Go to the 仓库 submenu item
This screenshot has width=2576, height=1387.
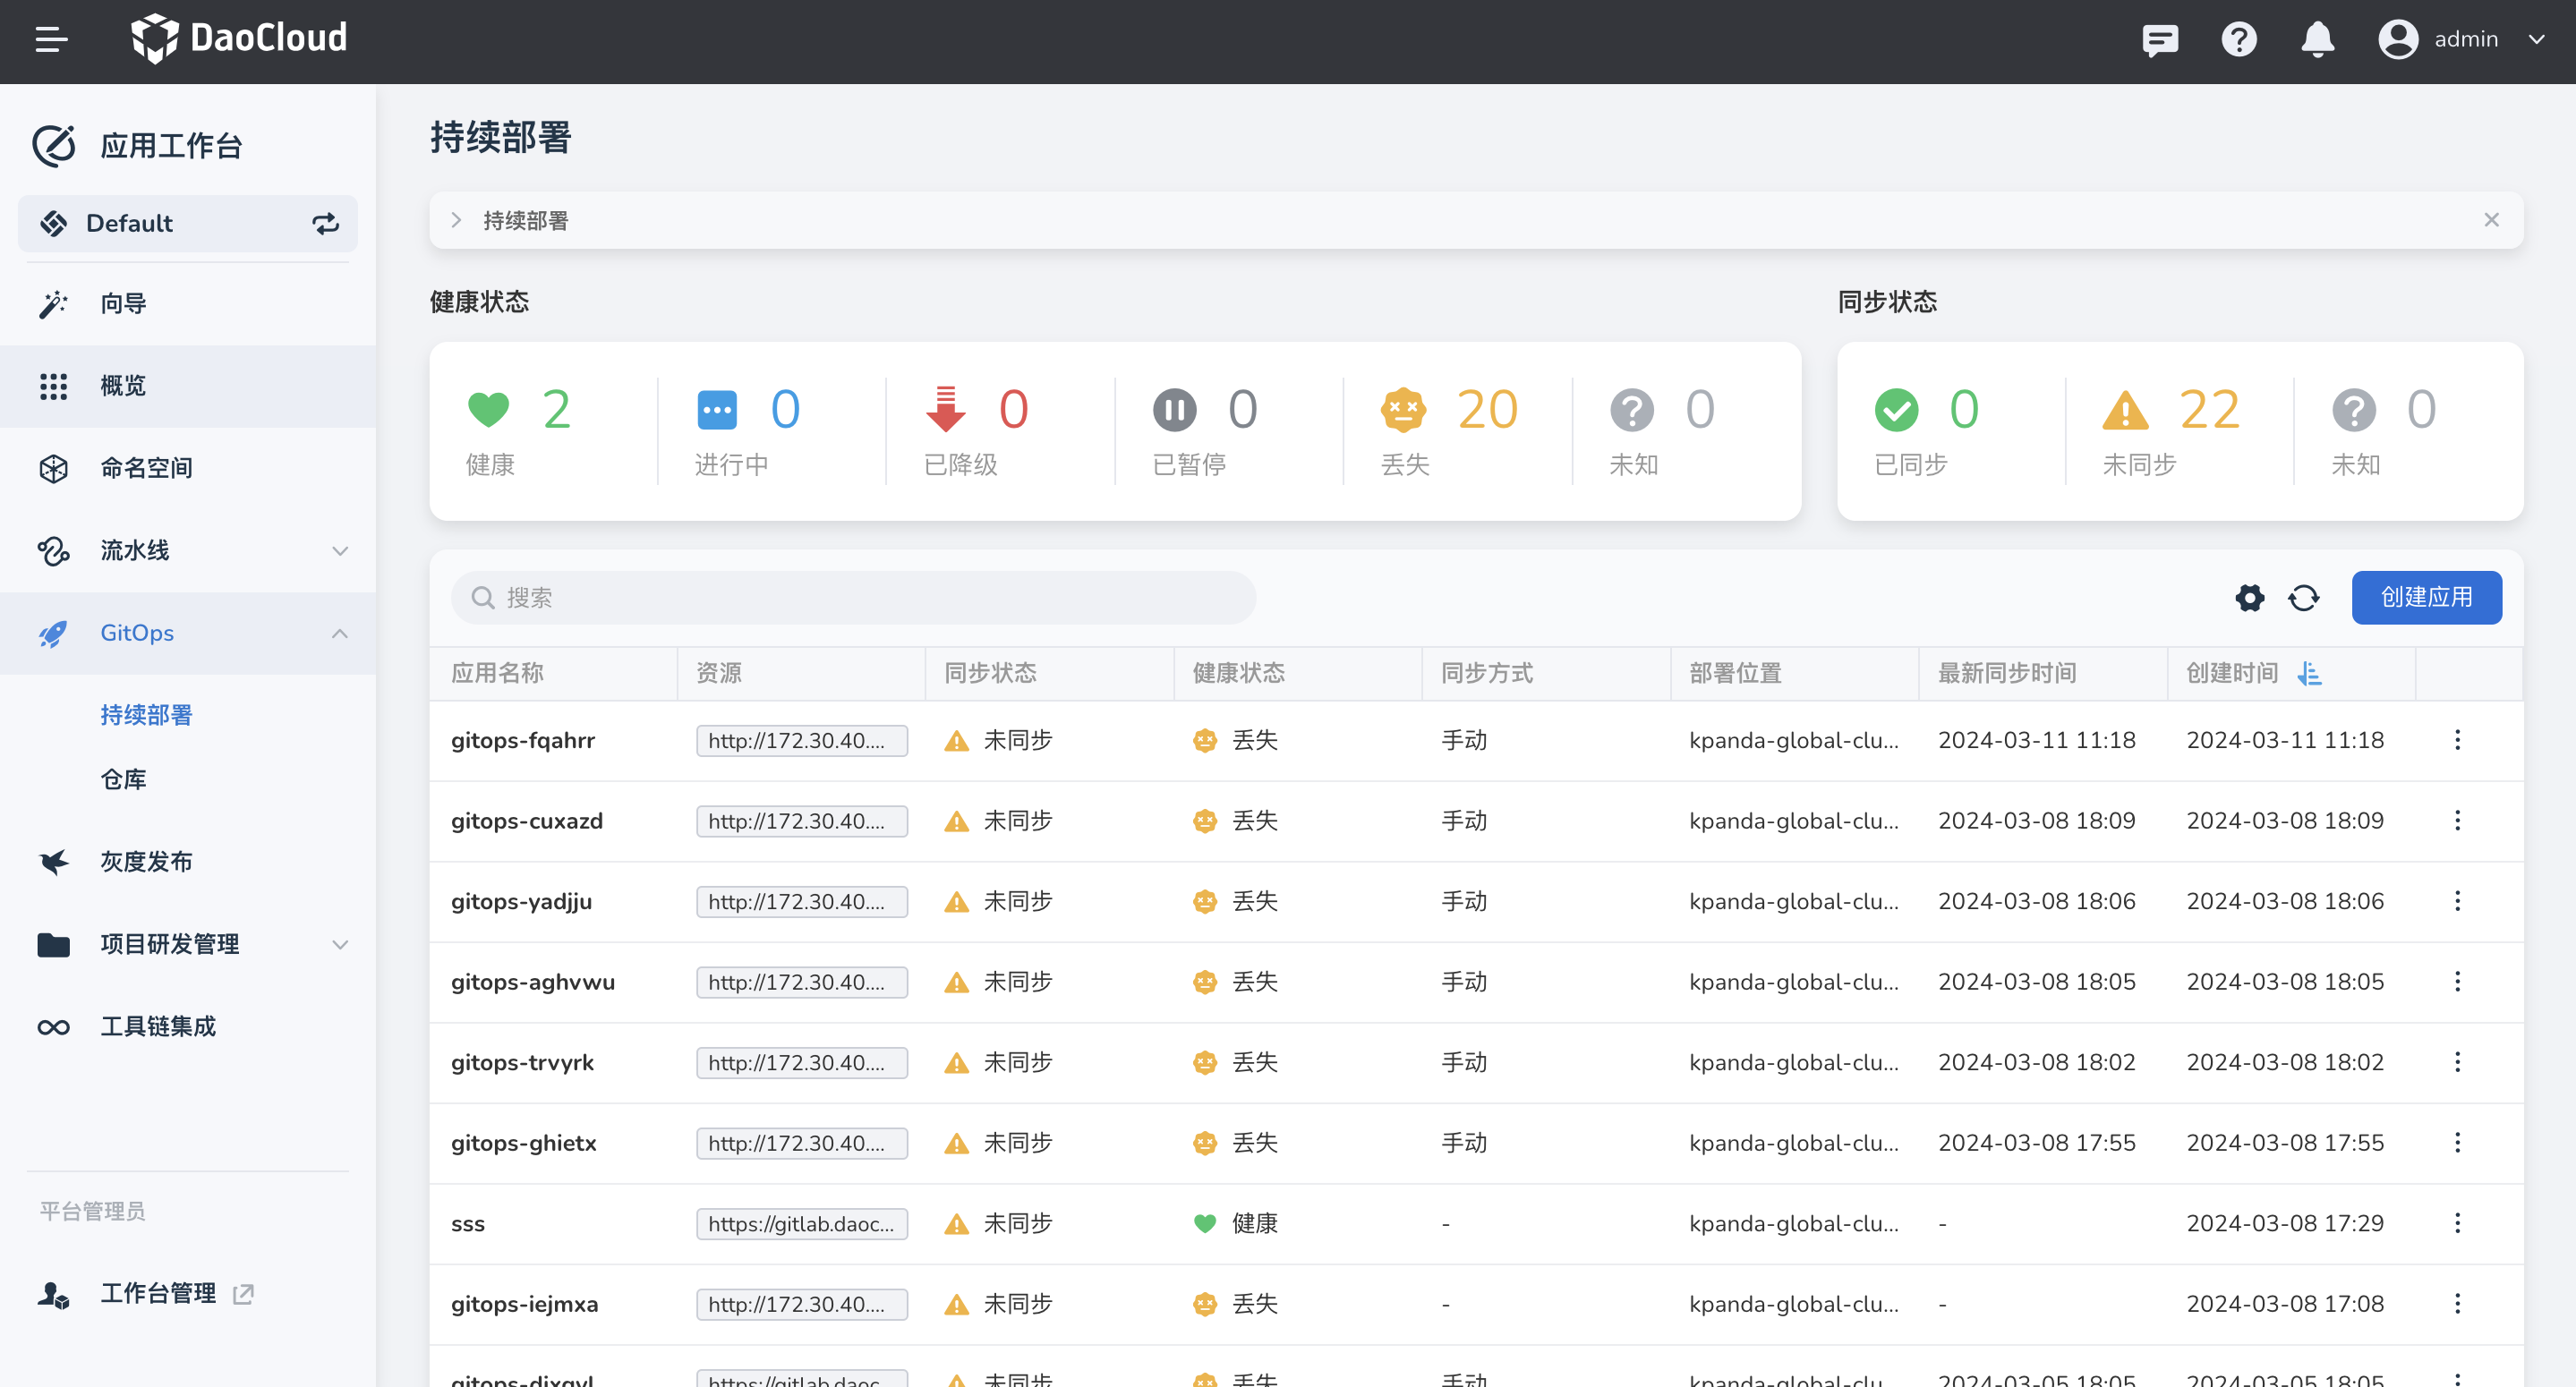[x=123, y=779]
